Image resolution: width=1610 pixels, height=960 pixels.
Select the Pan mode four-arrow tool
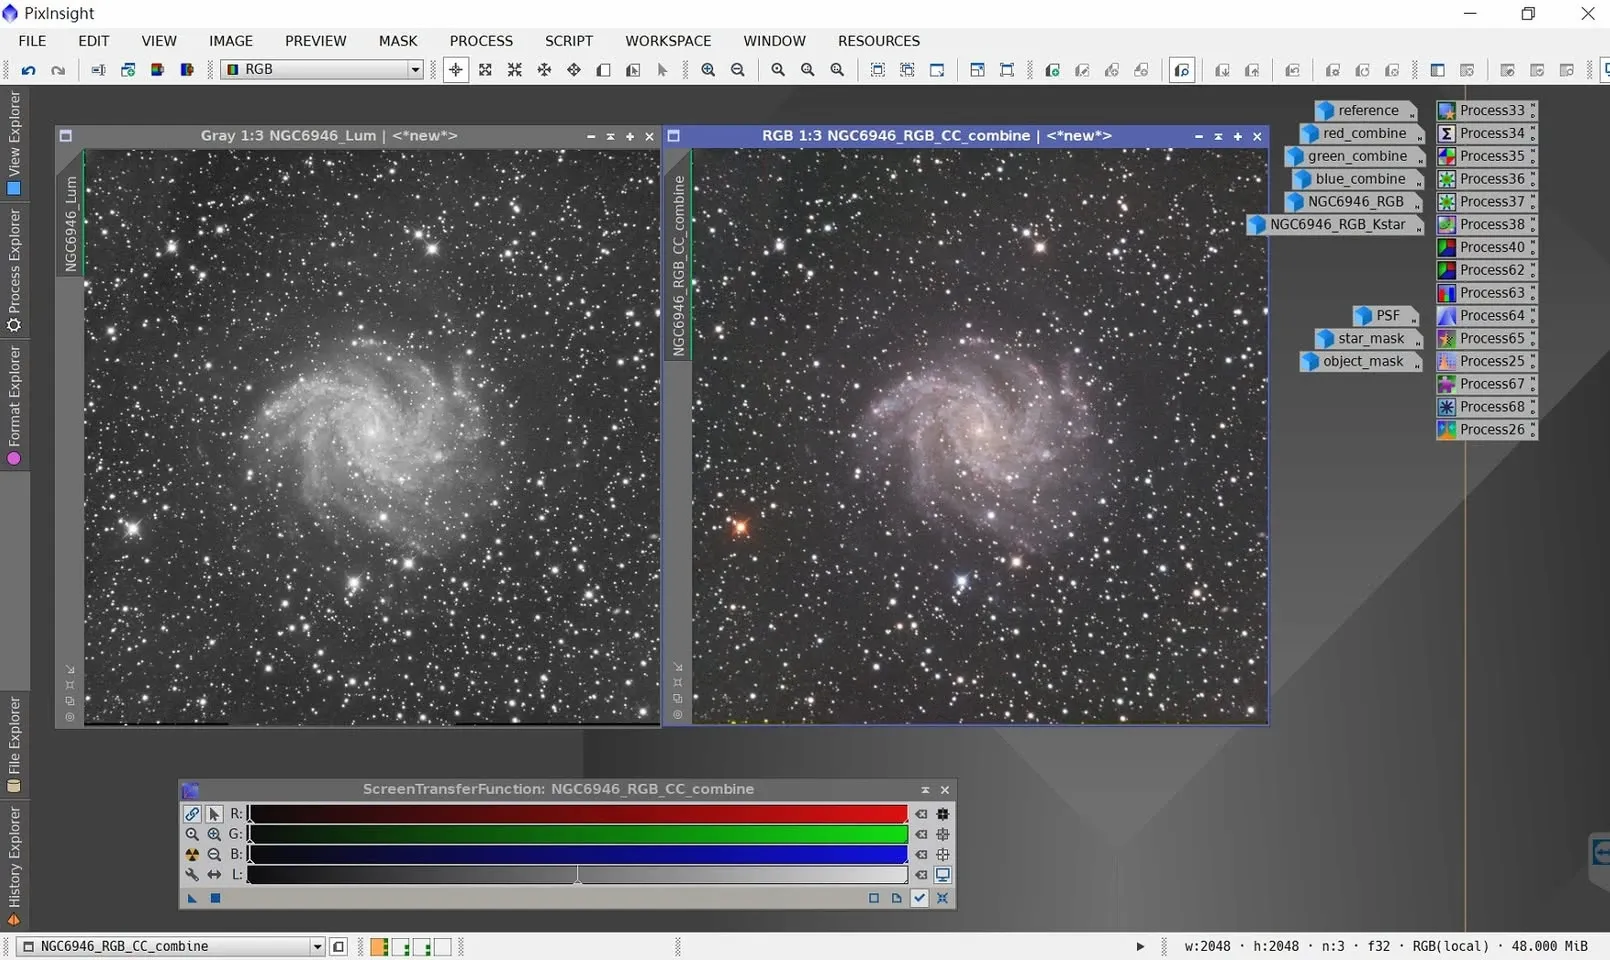tap(574, 70)
